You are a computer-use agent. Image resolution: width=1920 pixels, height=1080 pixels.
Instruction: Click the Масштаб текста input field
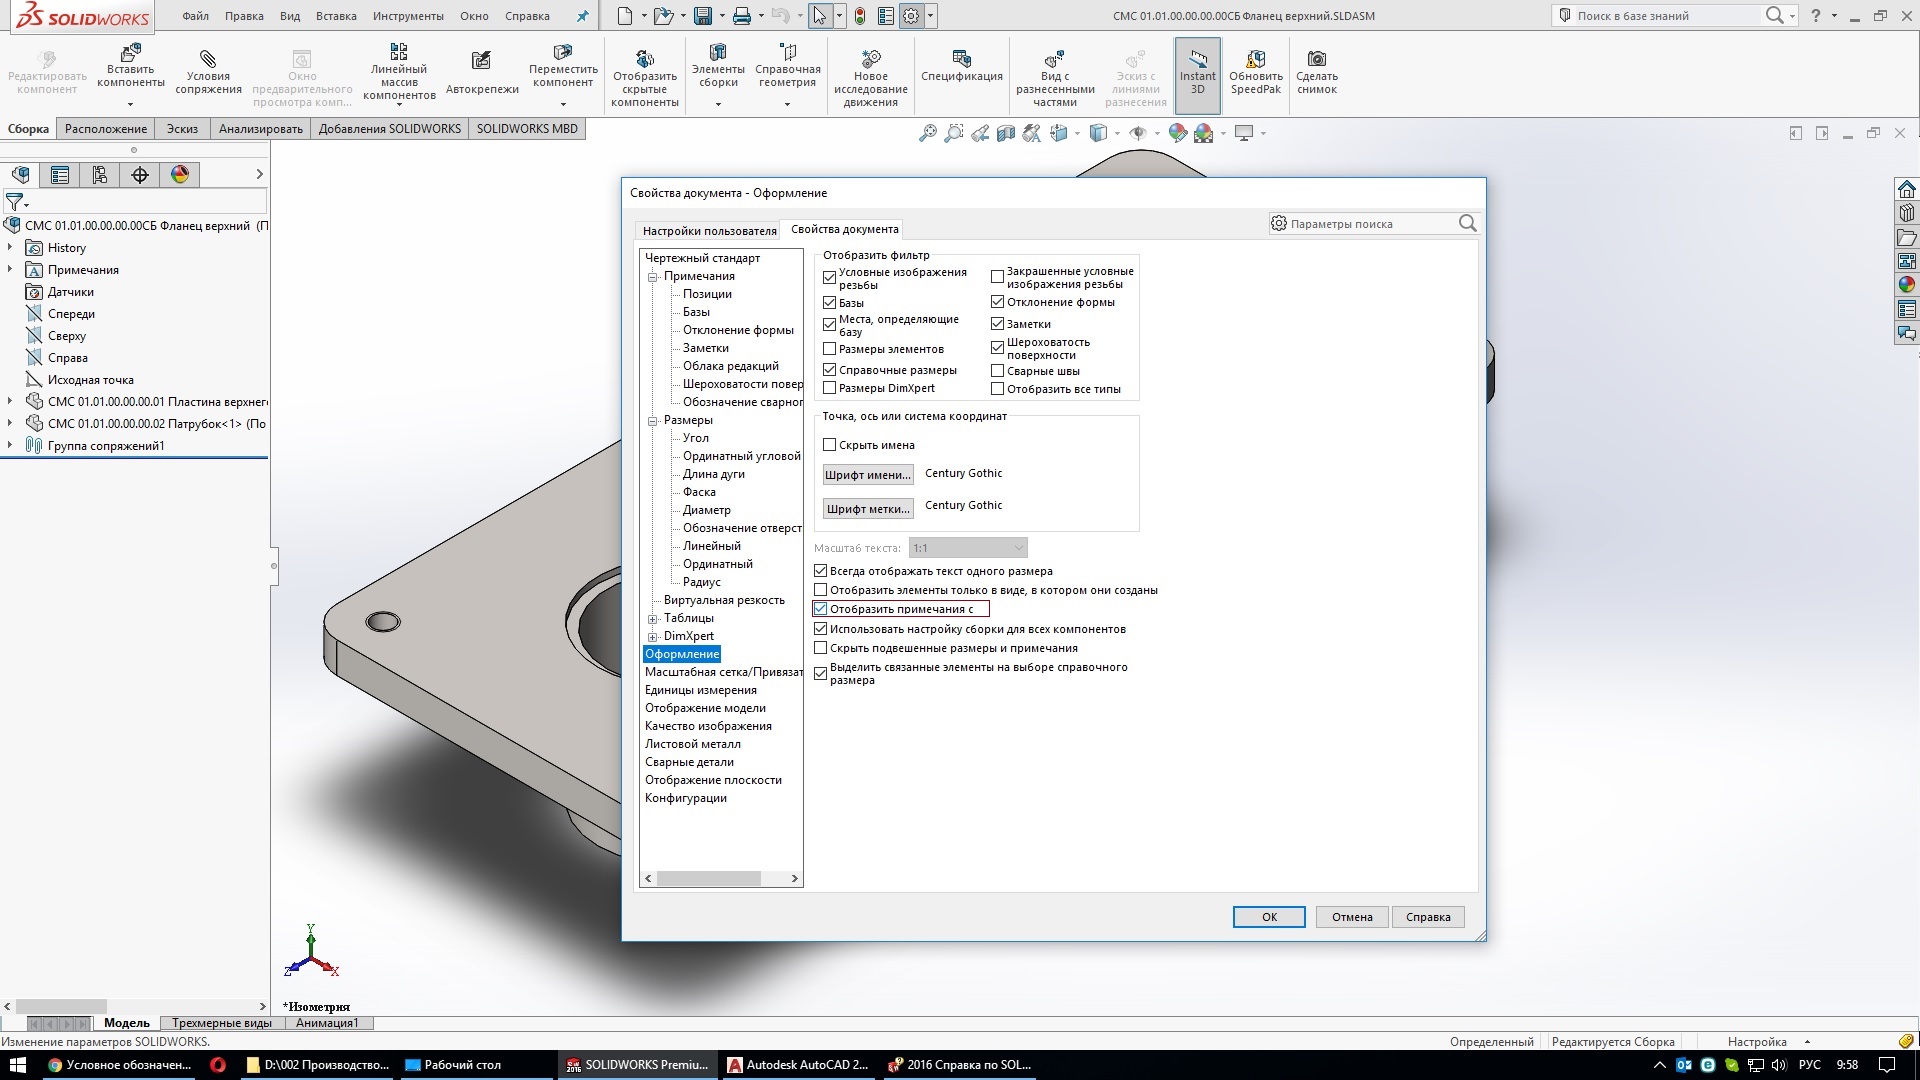pos(968,547)
